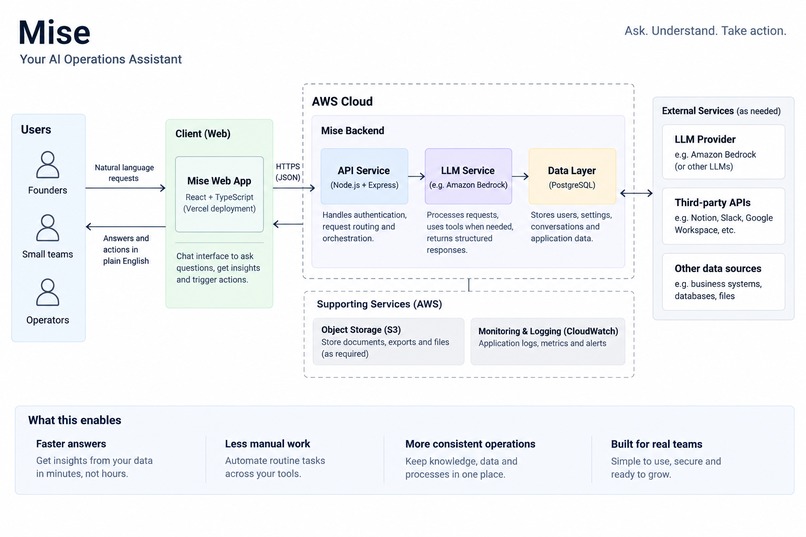Click the Third-party APIs card
806x537 pixels.
pyautogui.click(x=724, y=216)
